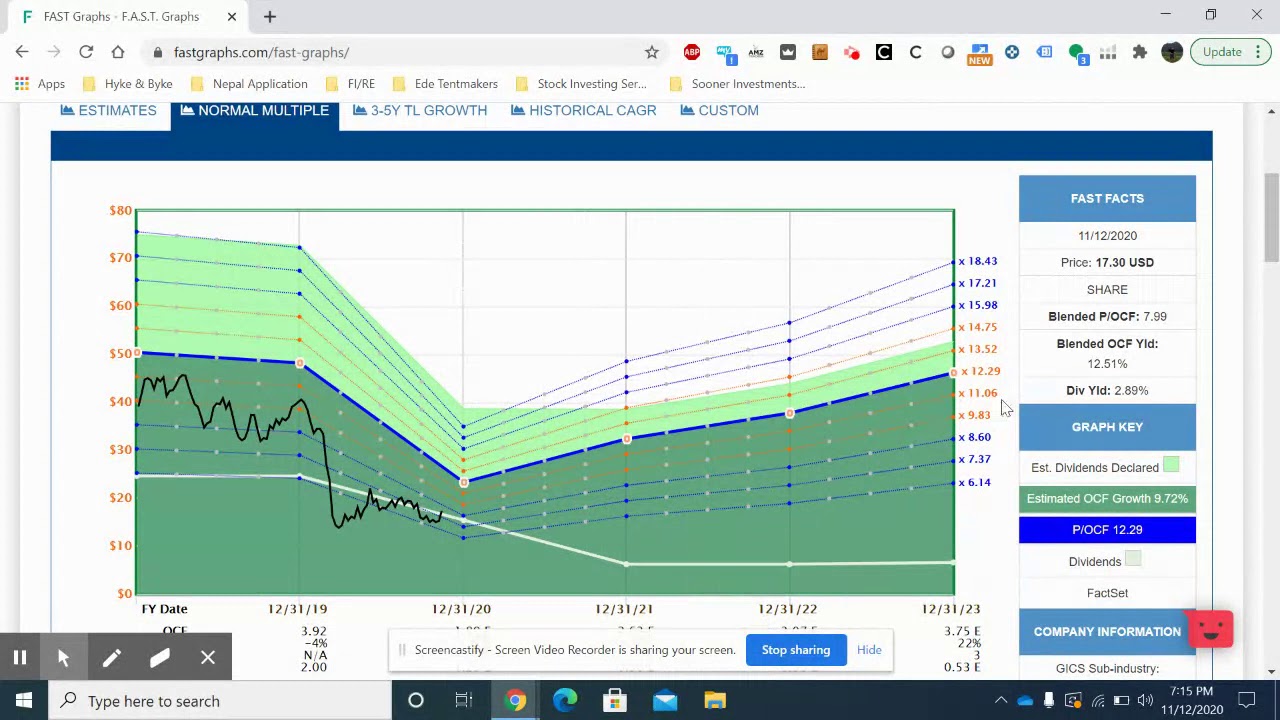This screenshot has width=1280, height=720.
Task: Select the Screencastify mouse pointer tool
Action: [x=63, y=658]
